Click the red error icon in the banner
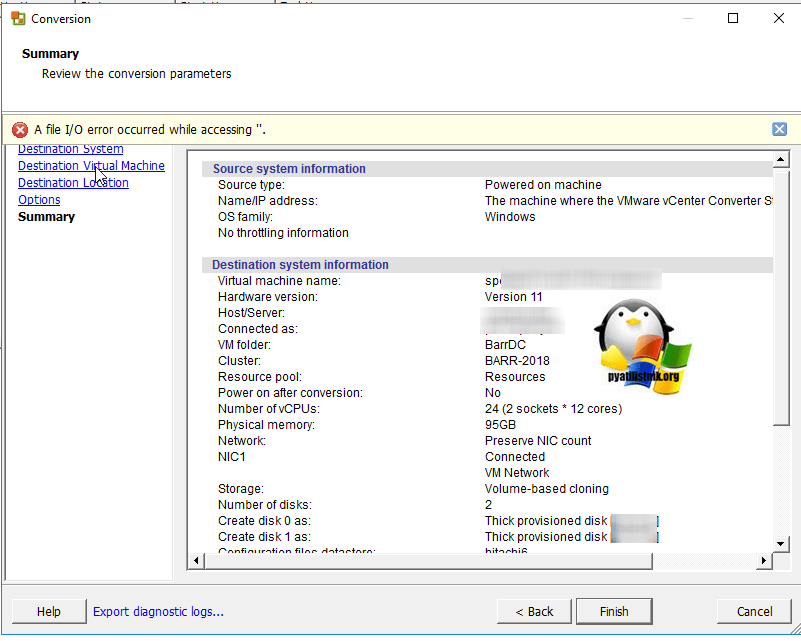This screenshot has width=801, height=641. (x=20, y=130)
